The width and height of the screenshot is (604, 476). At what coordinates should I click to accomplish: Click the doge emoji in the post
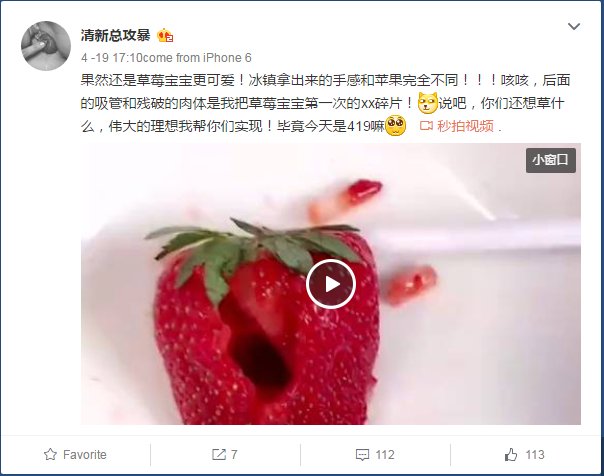428,103
